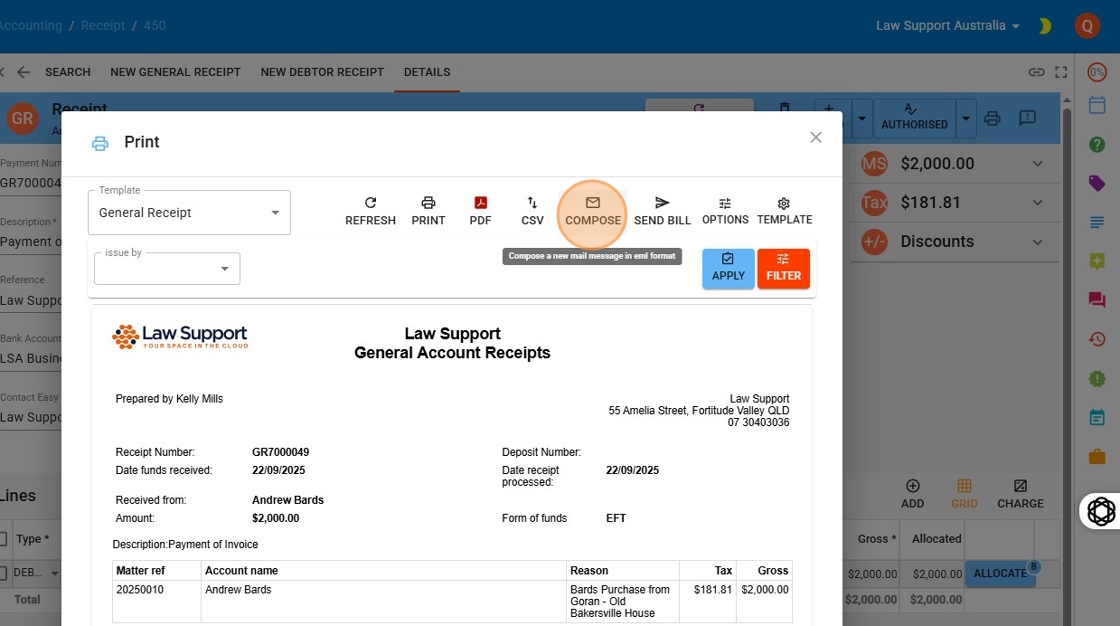
Task: Toggle dark mode moon icon
Action: coord(1045,26)
